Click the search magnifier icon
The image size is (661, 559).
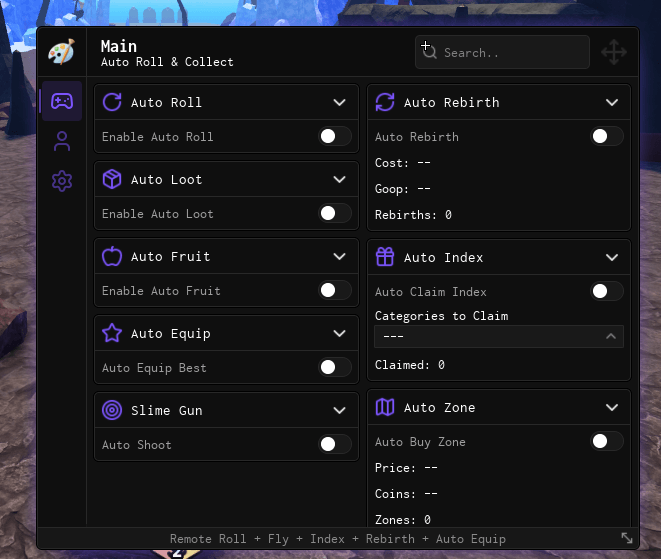point(429,52)
